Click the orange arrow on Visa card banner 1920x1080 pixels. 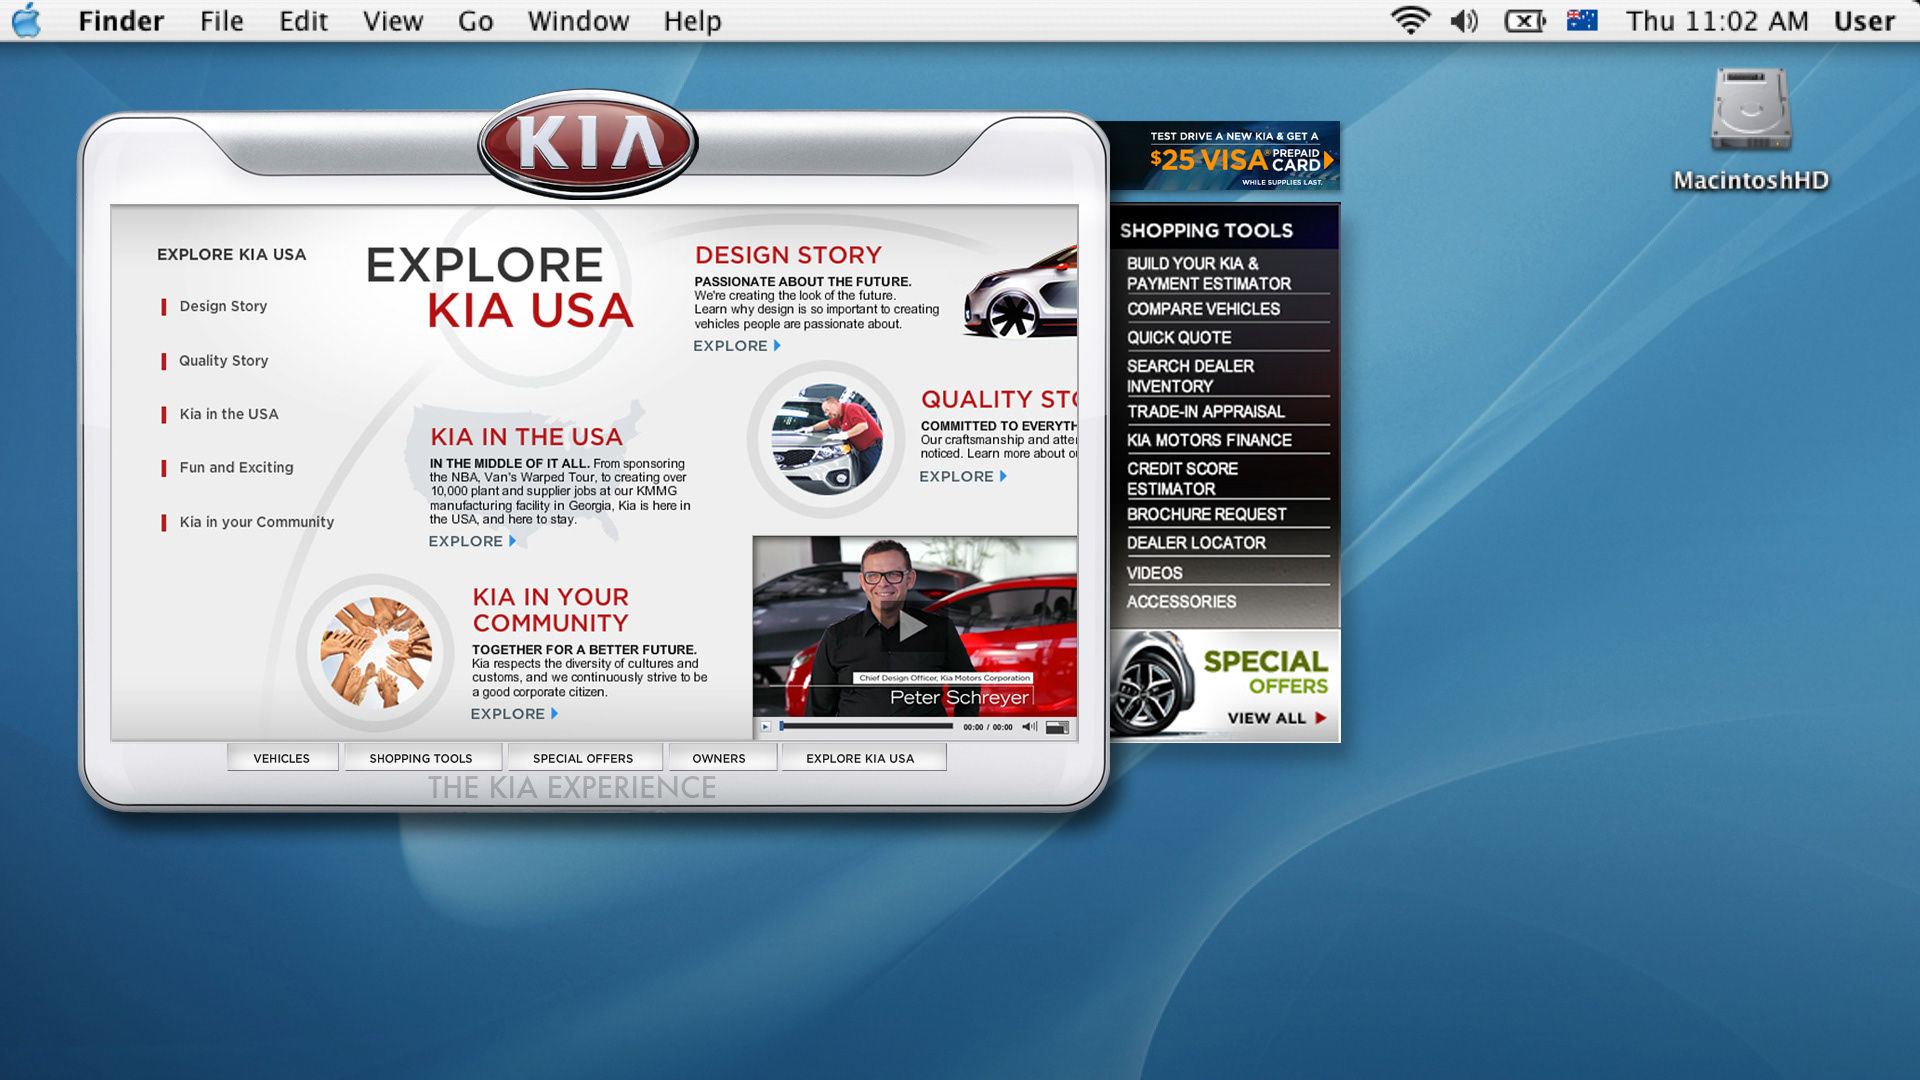point(1329,160)
